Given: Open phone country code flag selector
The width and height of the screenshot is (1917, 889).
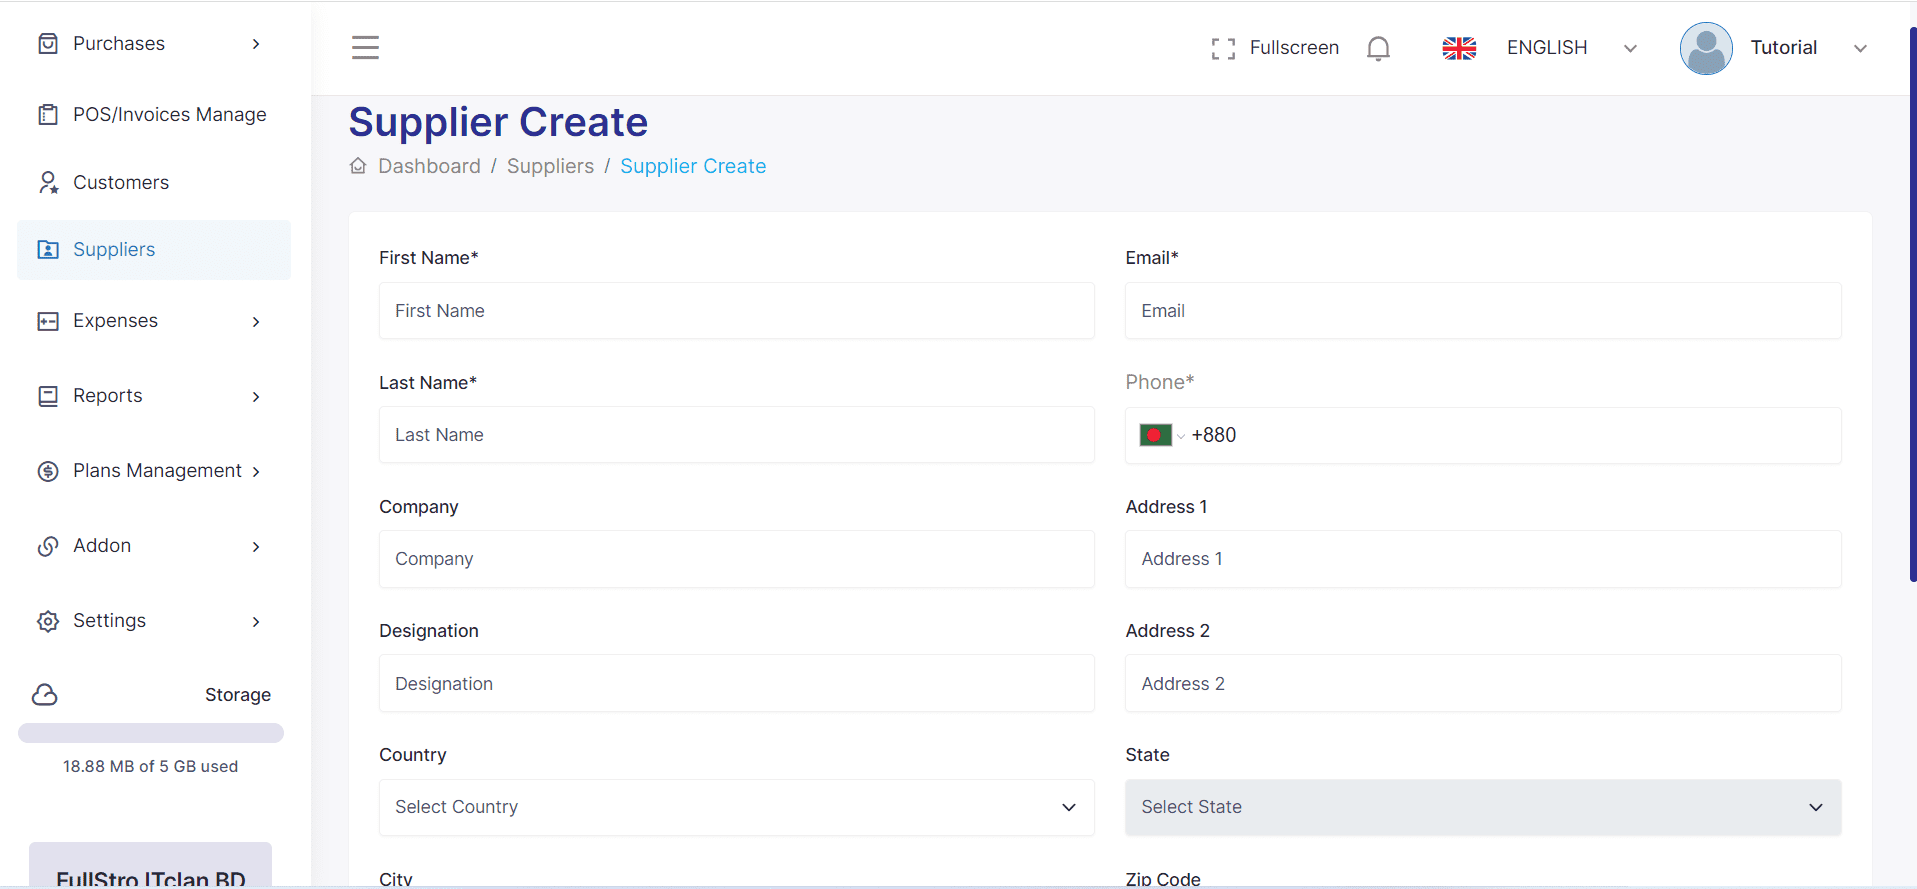Looking at the screenshot, I should [x=1161, y=435].
